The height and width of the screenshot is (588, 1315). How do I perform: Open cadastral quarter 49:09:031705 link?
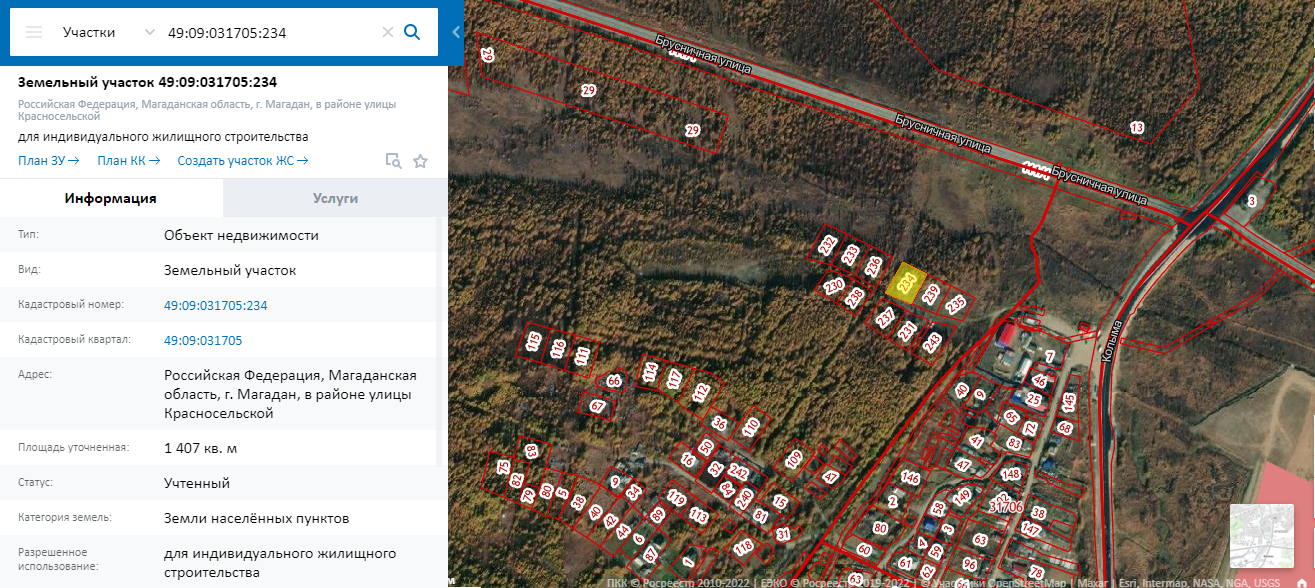[203, 340]
